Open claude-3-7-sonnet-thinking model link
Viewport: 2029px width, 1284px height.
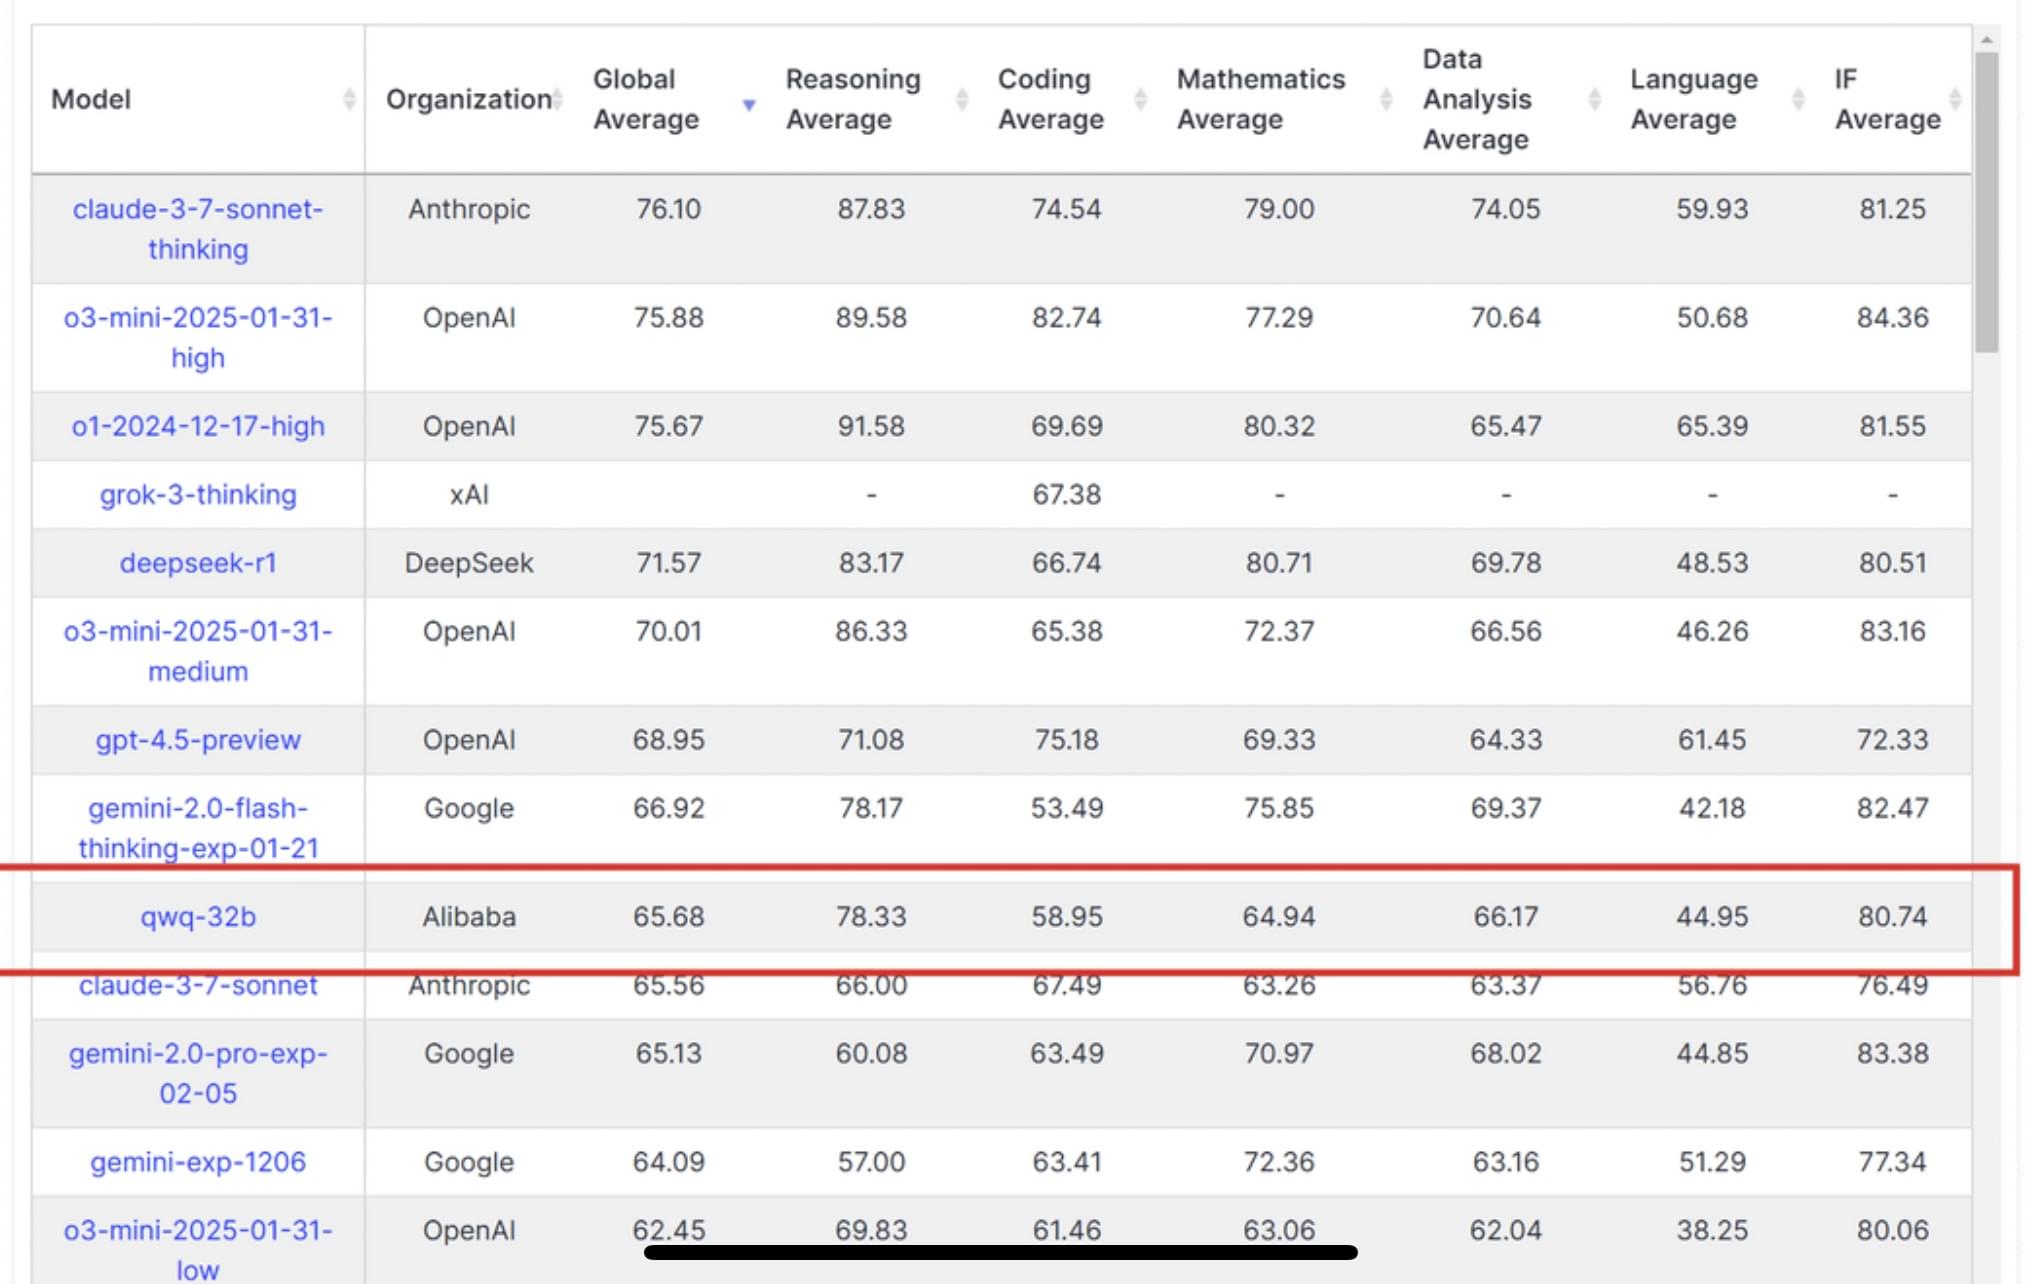(198, 228)
